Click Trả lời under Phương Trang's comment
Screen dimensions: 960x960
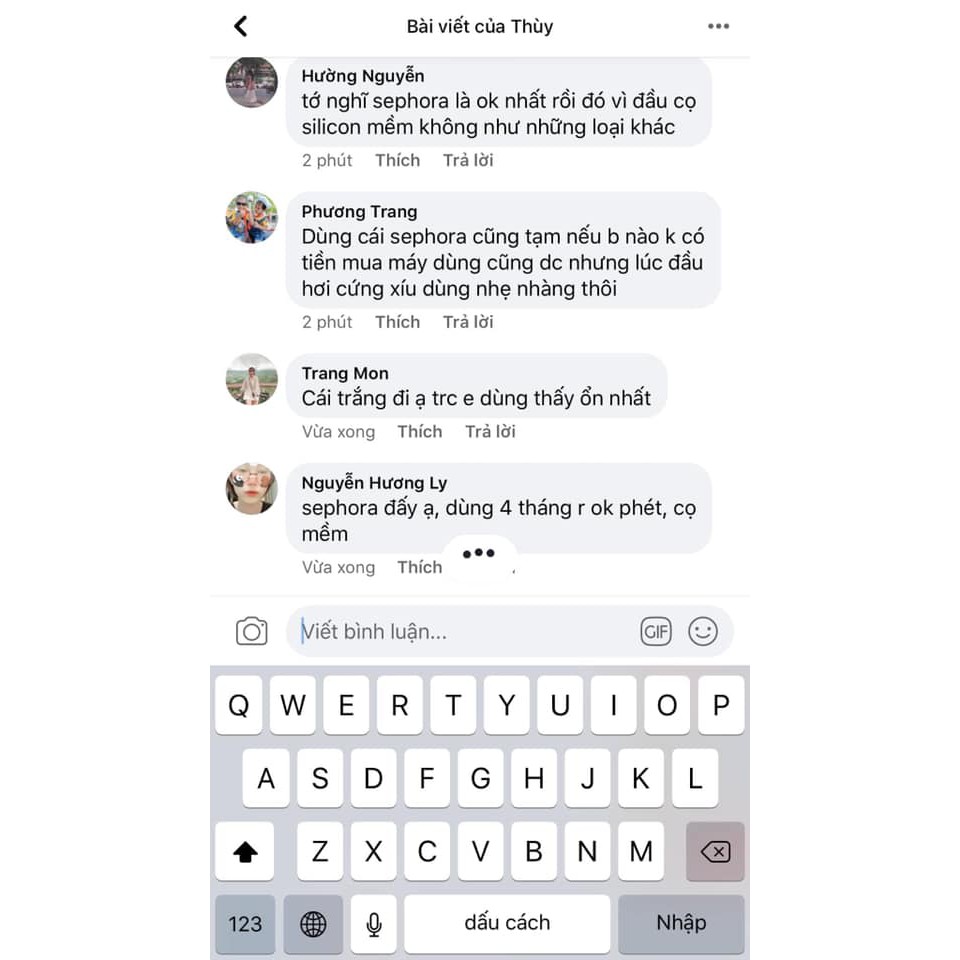pos(468,322)
